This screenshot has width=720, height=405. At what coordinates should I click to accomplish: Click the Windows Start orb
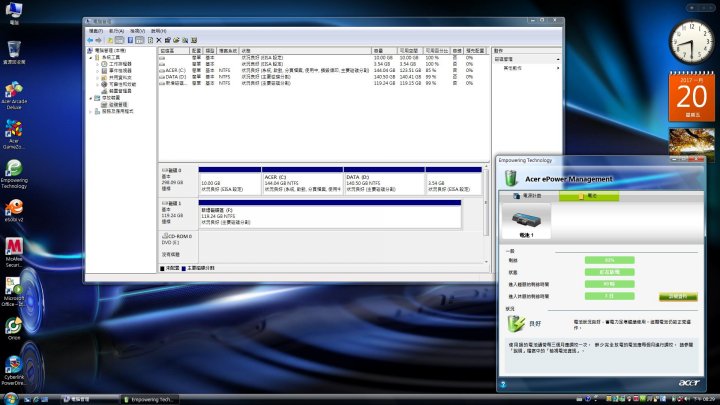10,398
